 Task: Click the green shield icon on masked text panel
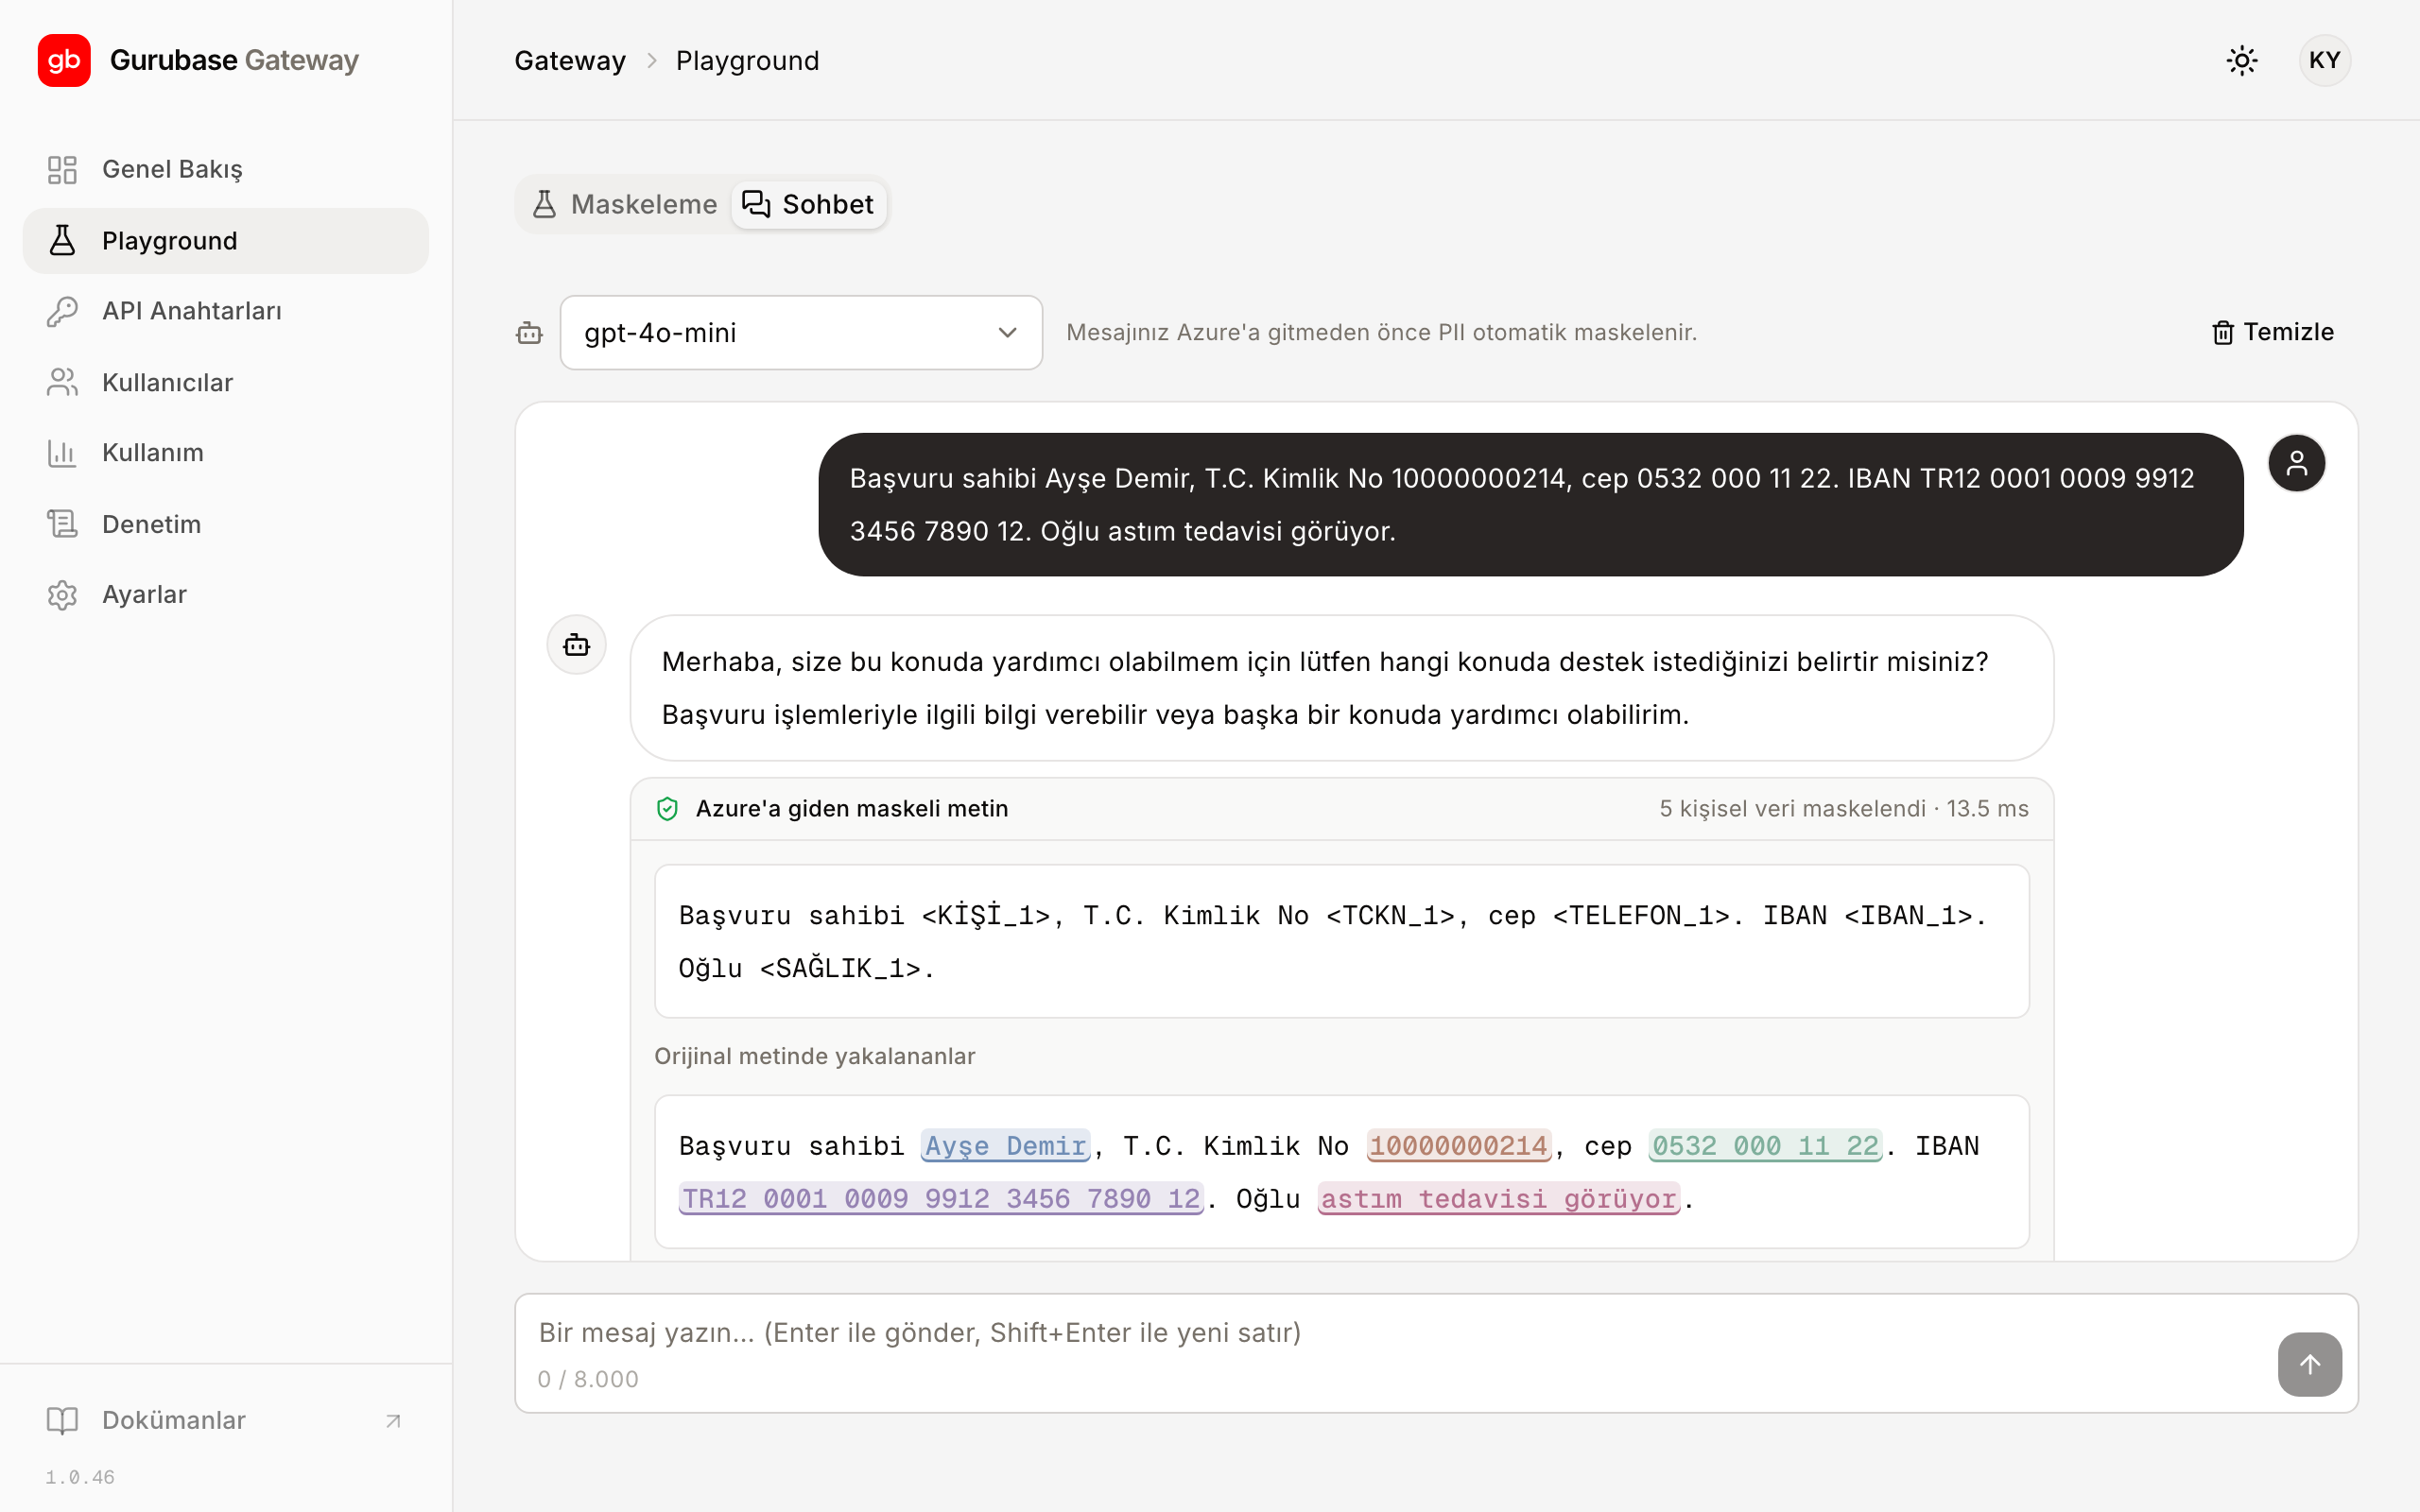tap(667, 809)
